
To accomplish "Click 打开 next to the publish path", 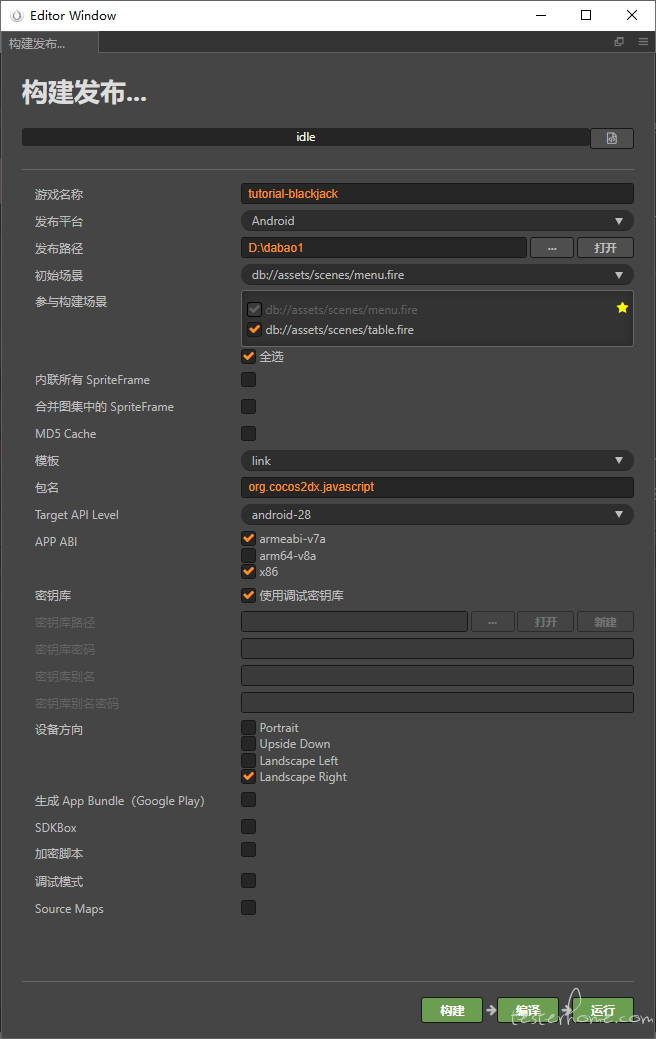I will [605, 248].
